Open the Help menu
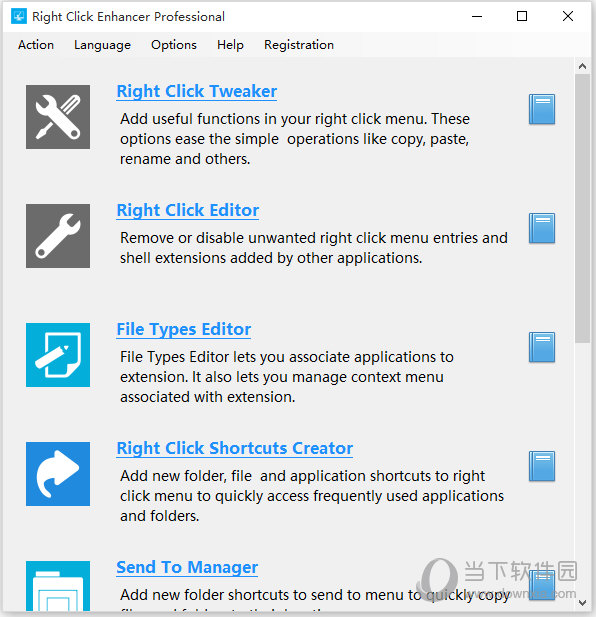This screenshot has height=617, width=596. 230,45
